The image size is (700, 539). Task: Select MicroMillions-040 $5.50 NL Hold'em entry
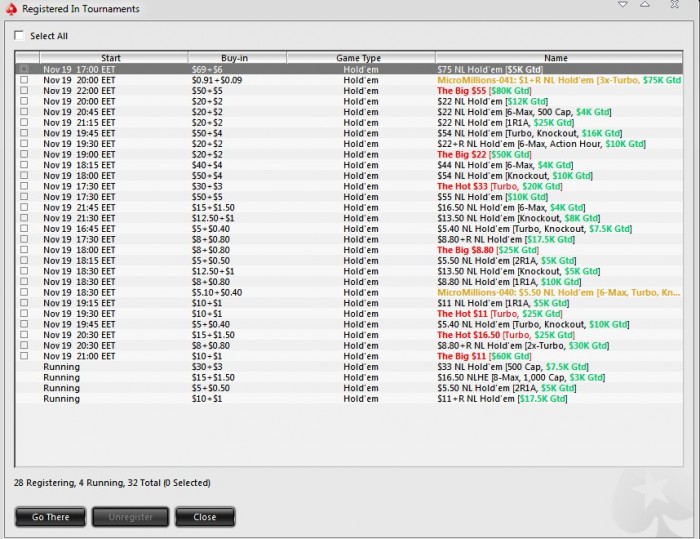coord(559,292)
